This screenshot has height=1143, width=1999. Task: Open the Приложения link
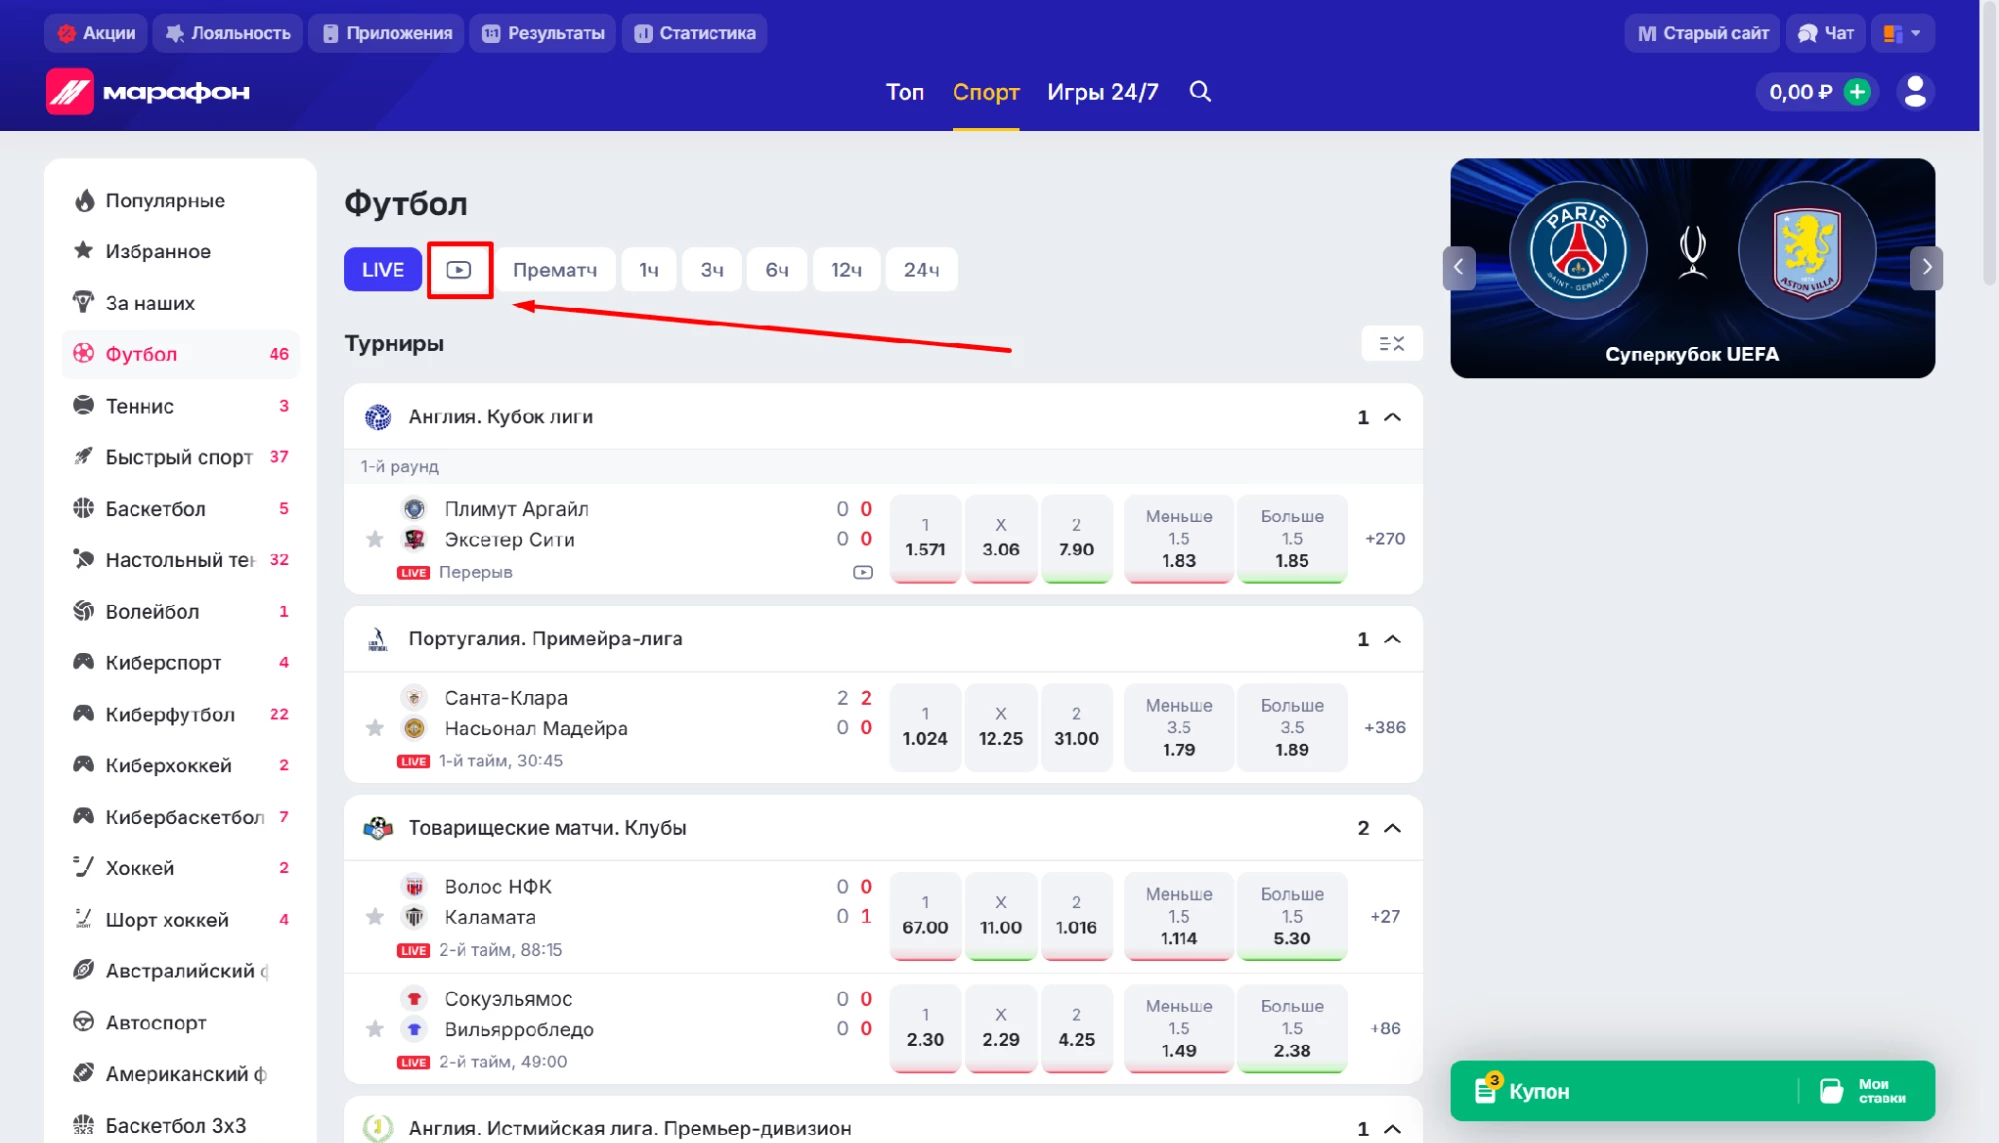coord(387,33)
